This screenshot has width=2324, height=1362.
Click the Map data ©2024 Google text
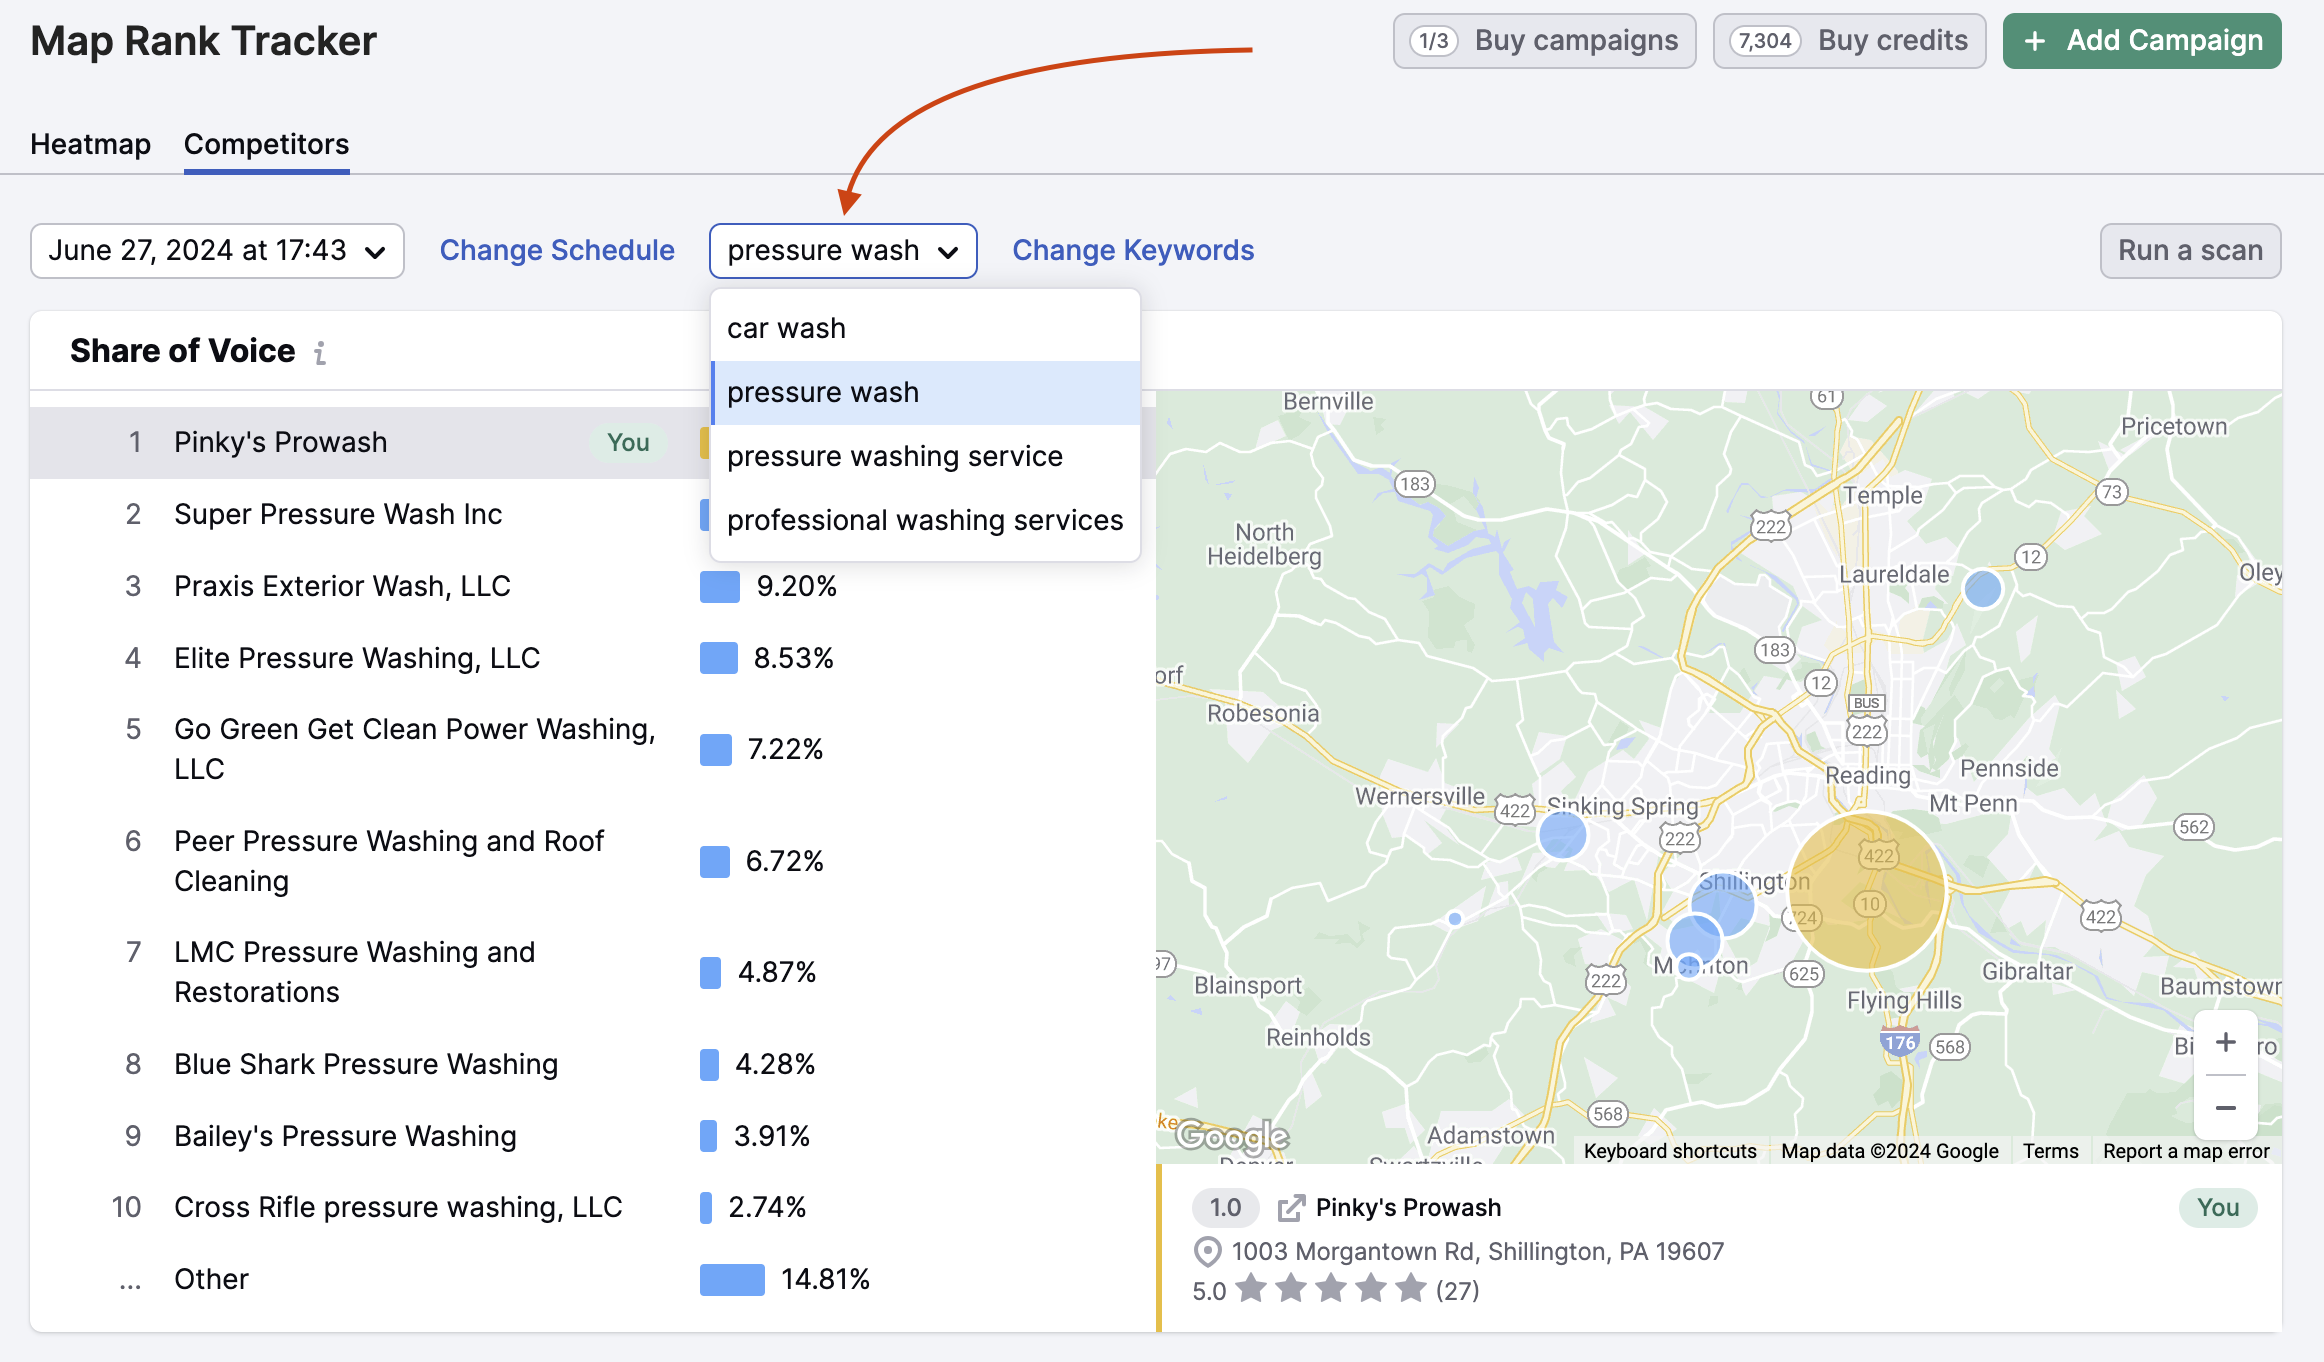1889,1151
